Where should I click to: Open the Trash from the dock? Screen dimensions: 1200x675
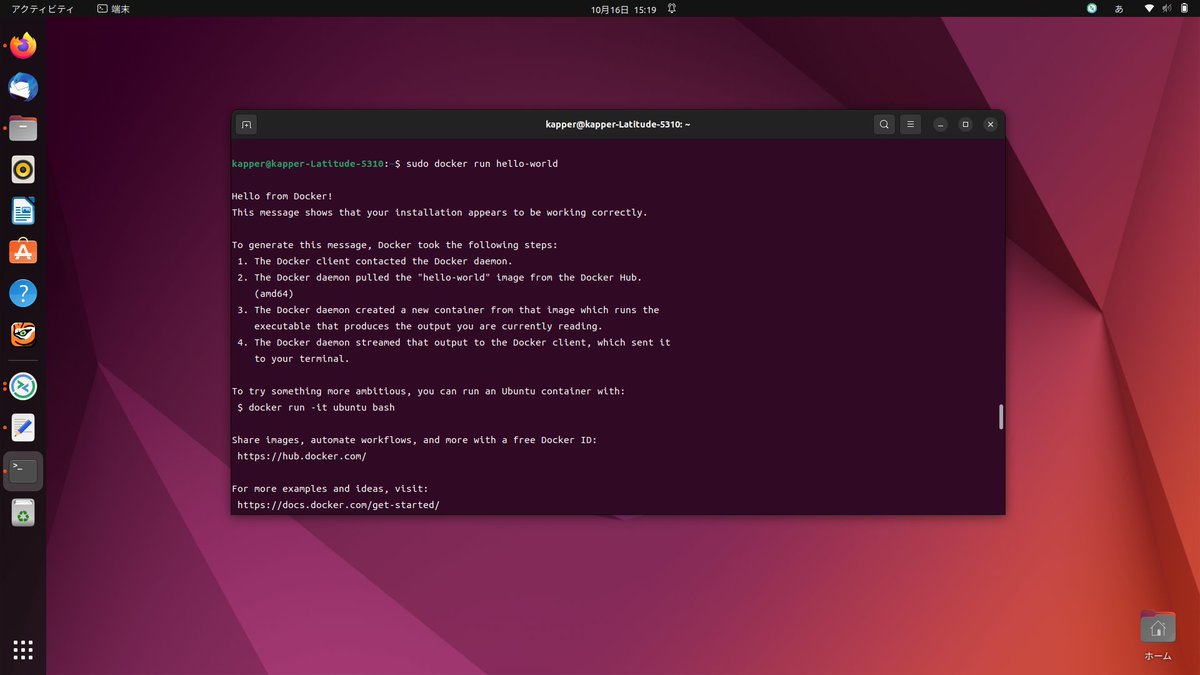[x=23, y=512]
